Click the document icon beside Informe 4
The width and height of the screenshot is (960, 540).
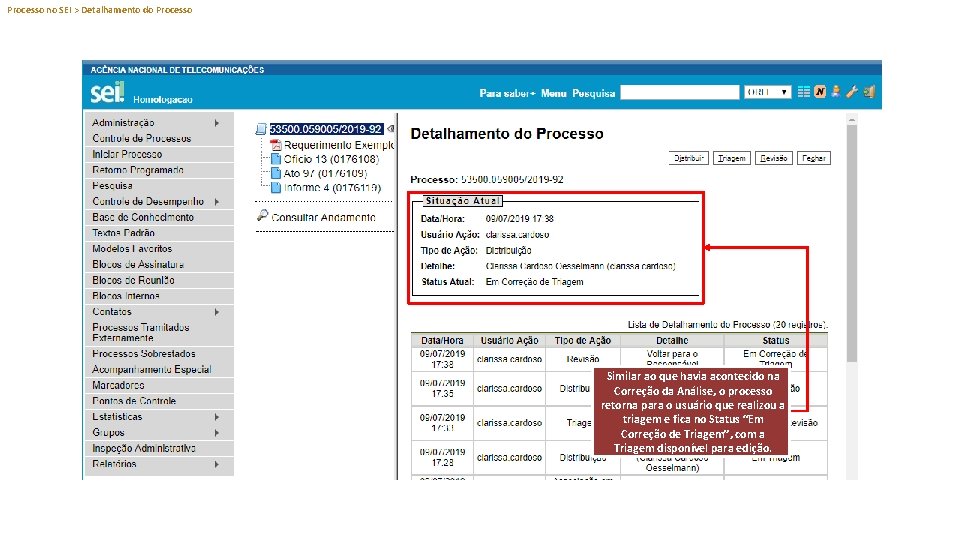pyautogui.click(x=276, y=187)
